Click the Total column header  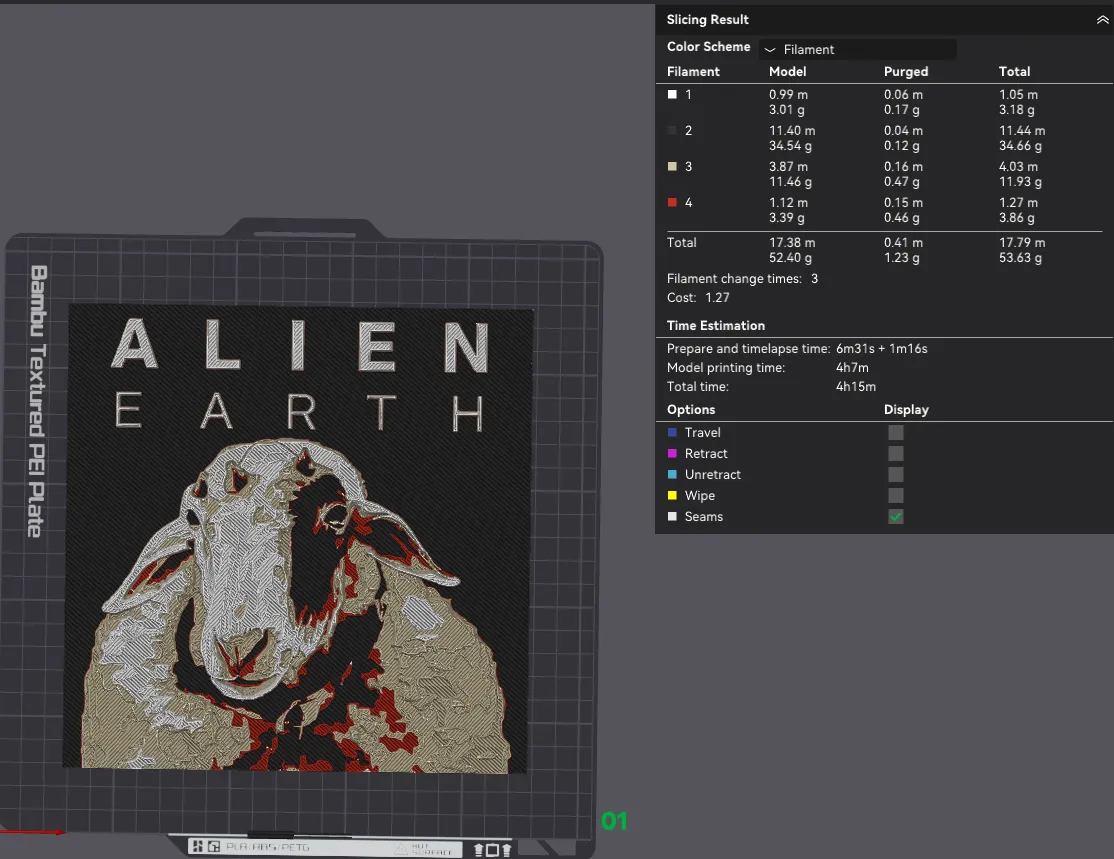pyautogui.click(x=1015, y=72)
